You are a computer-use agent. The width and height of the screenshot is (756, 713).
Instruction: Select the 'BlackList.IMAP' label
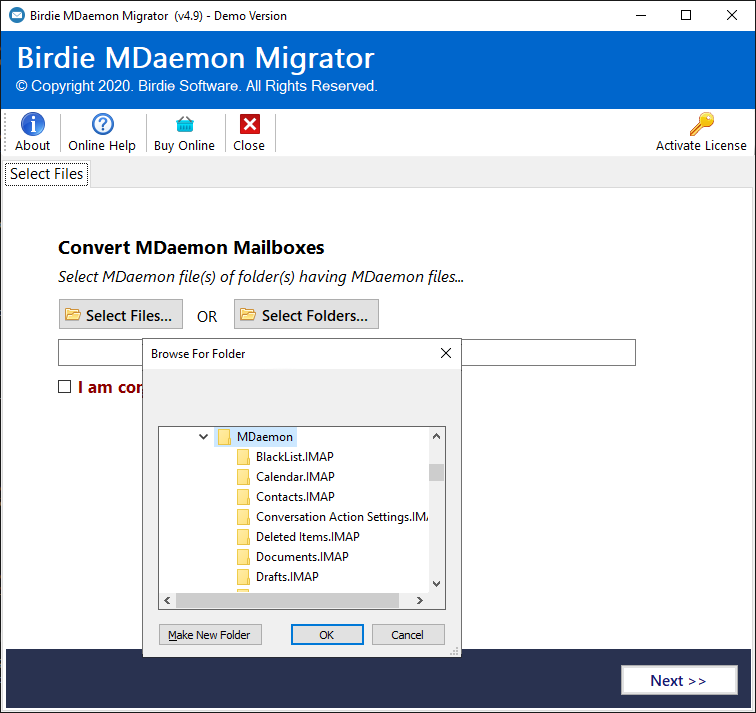coord(295,457)
